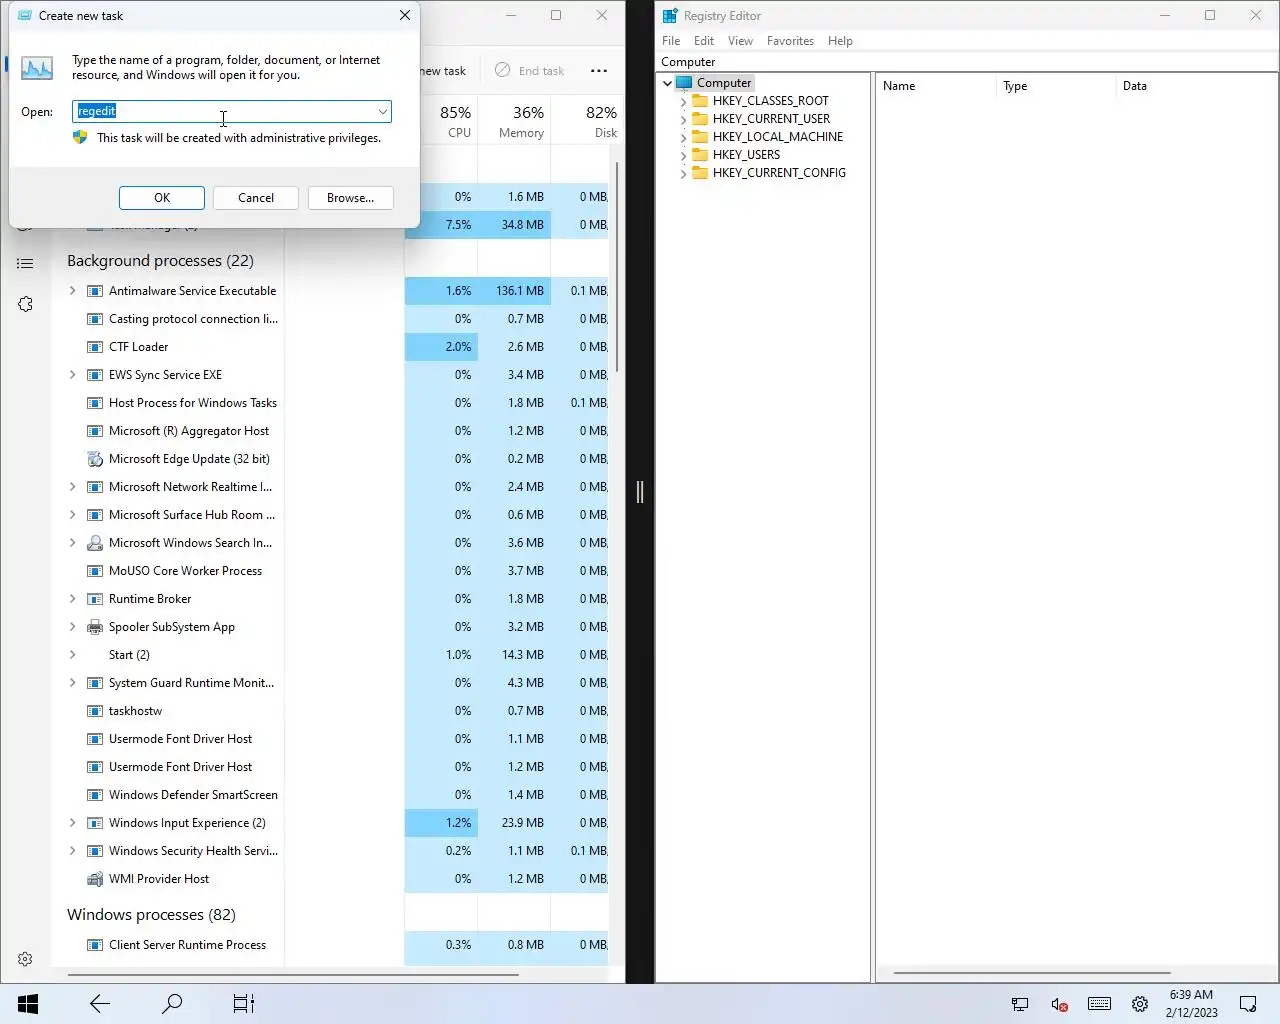
Task: Click the Back arrow on the taskbar
Action: 100,1004
